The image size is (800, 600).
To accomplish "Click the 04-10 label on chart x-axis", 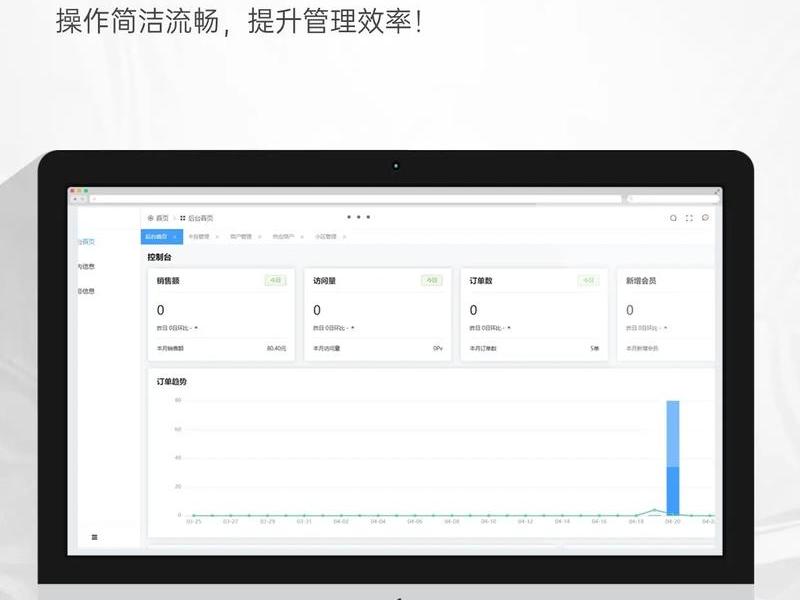I will (488, 522).
